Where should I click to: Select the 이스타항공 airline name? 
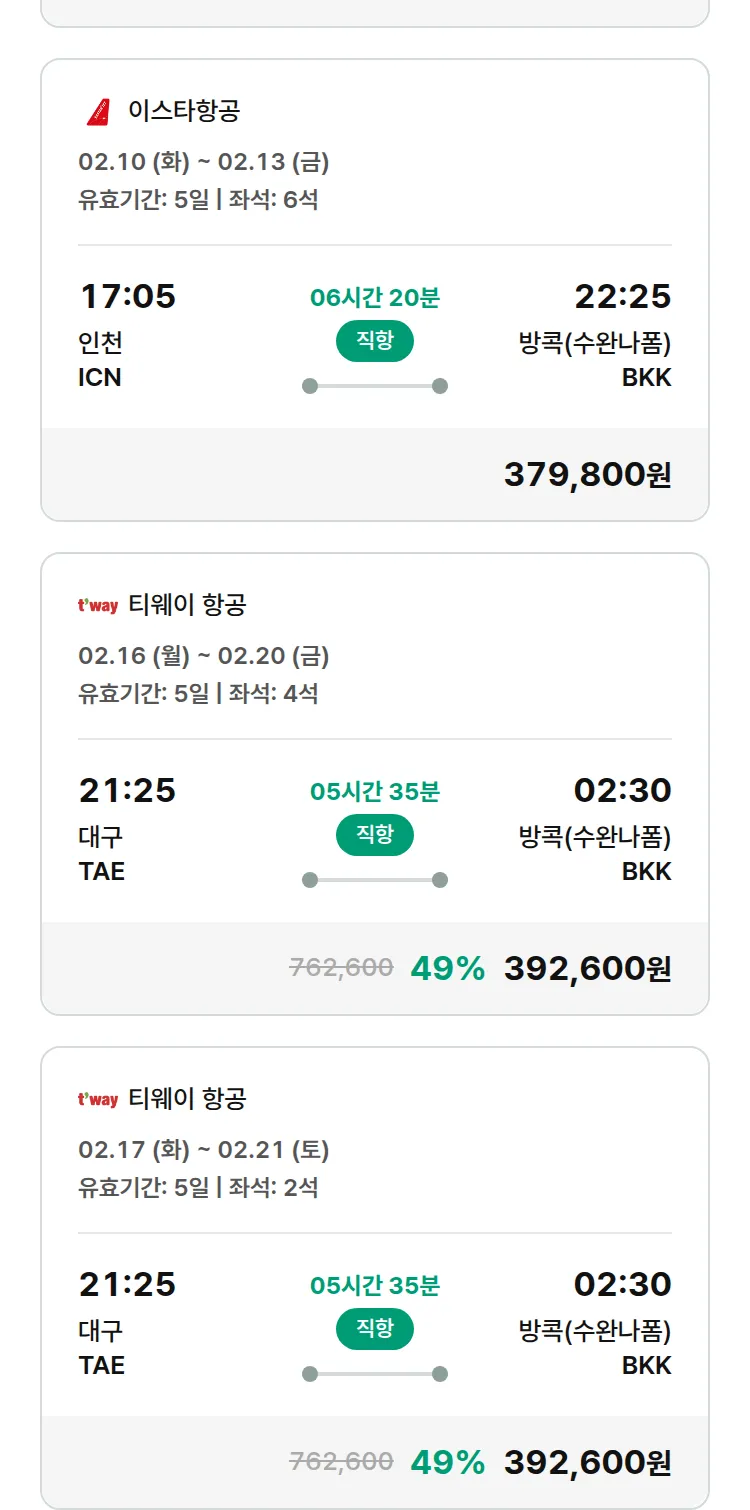pyautogui.click(x=184, y=111)
